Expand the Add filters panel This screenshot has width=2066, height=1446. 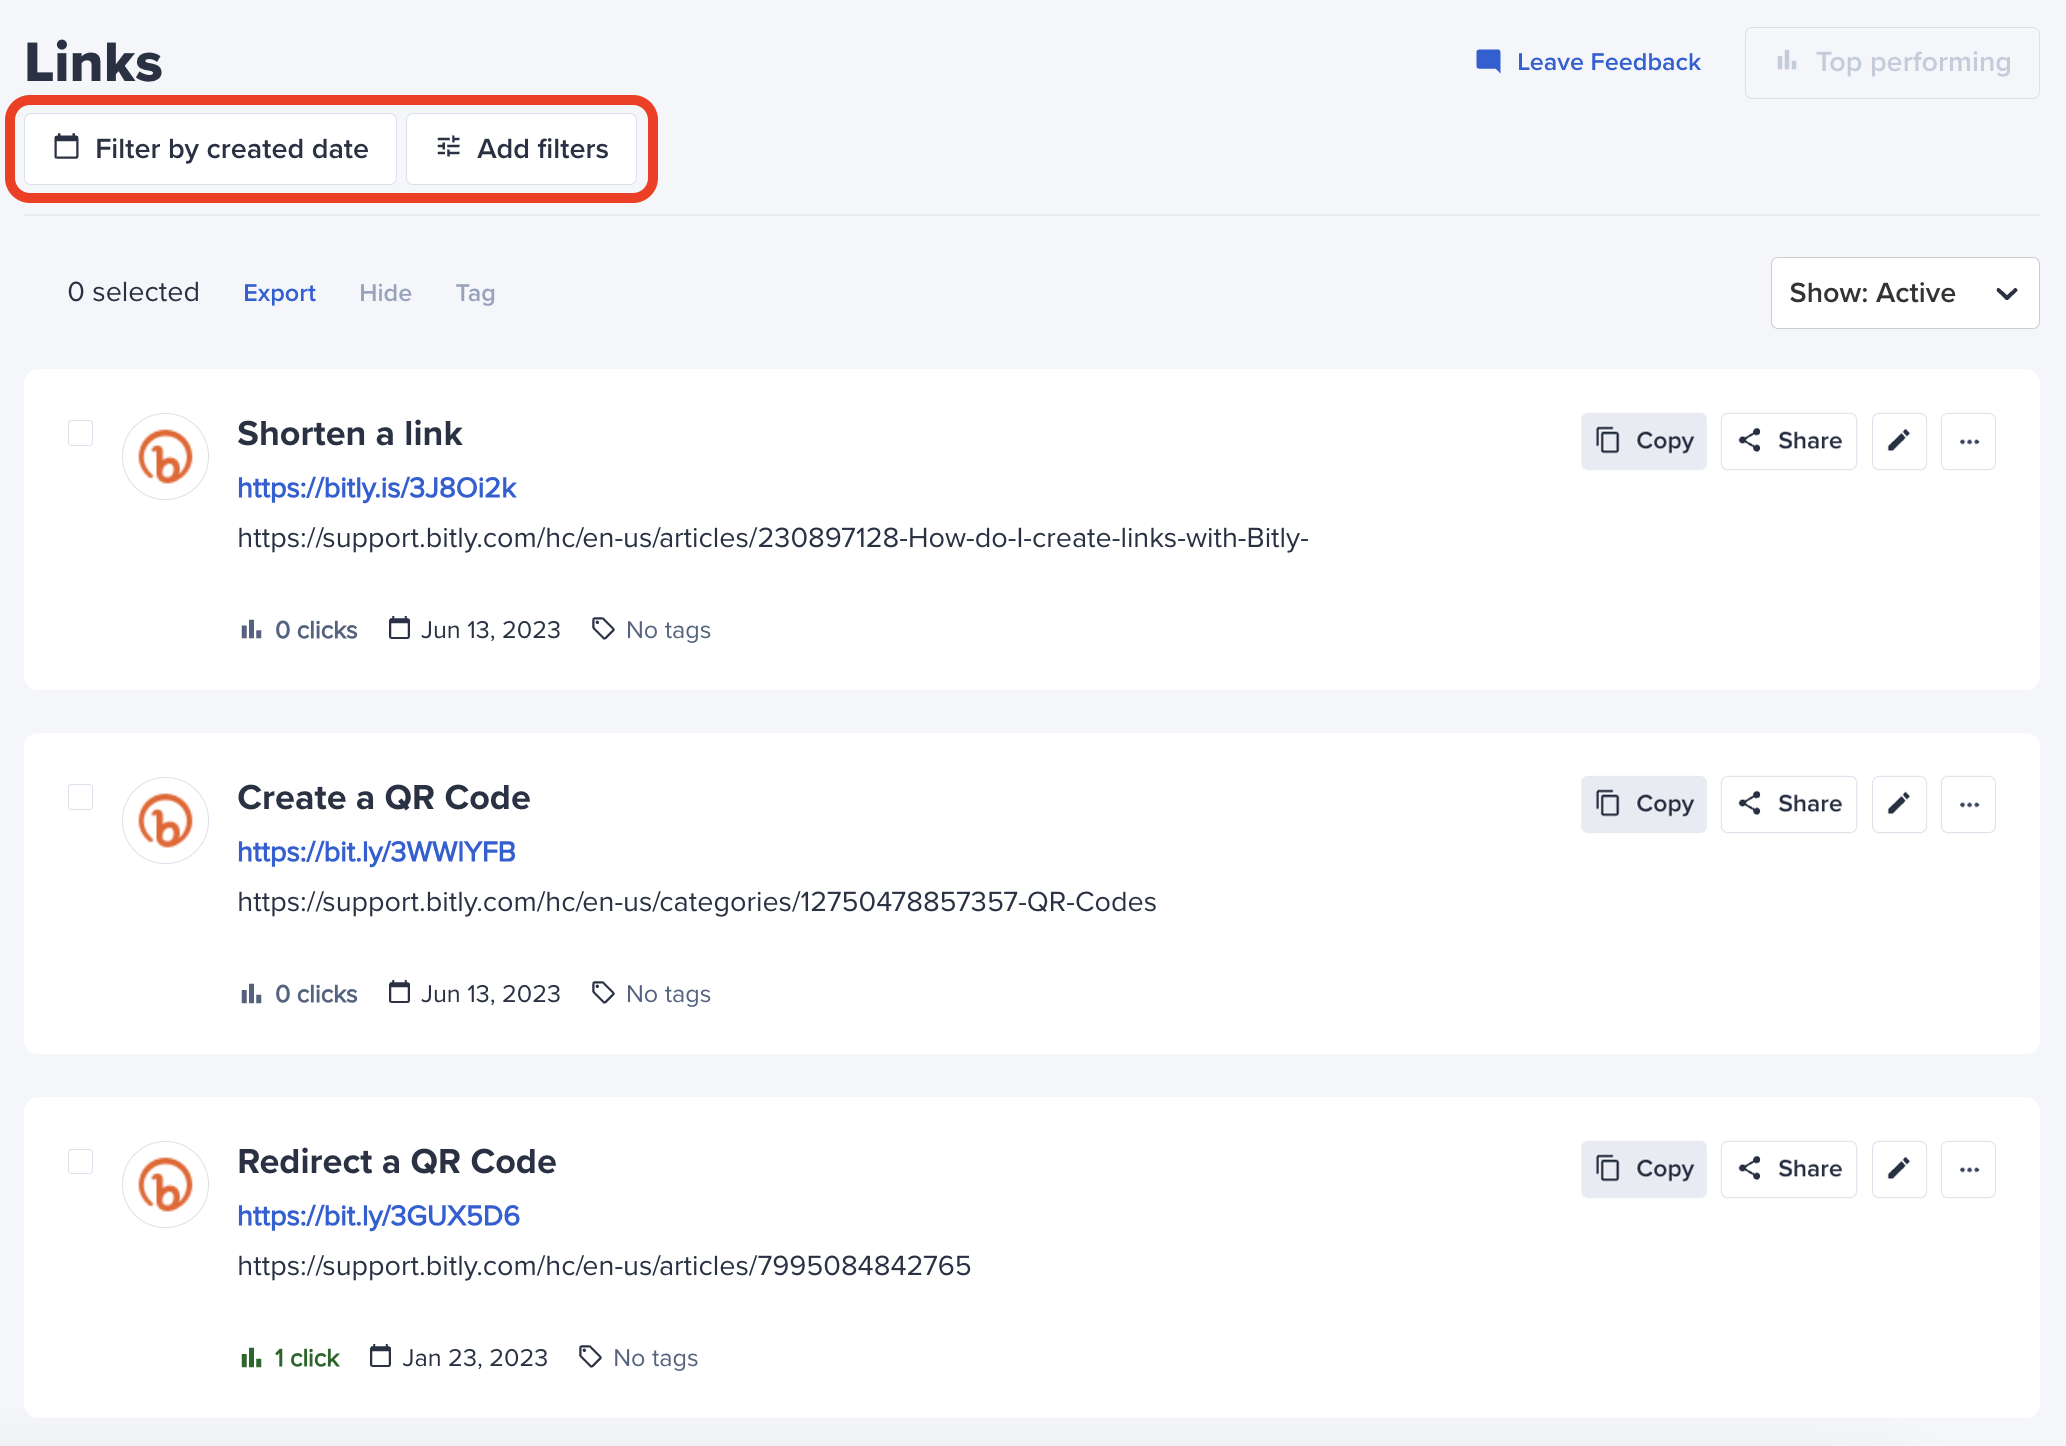[521, 148]
